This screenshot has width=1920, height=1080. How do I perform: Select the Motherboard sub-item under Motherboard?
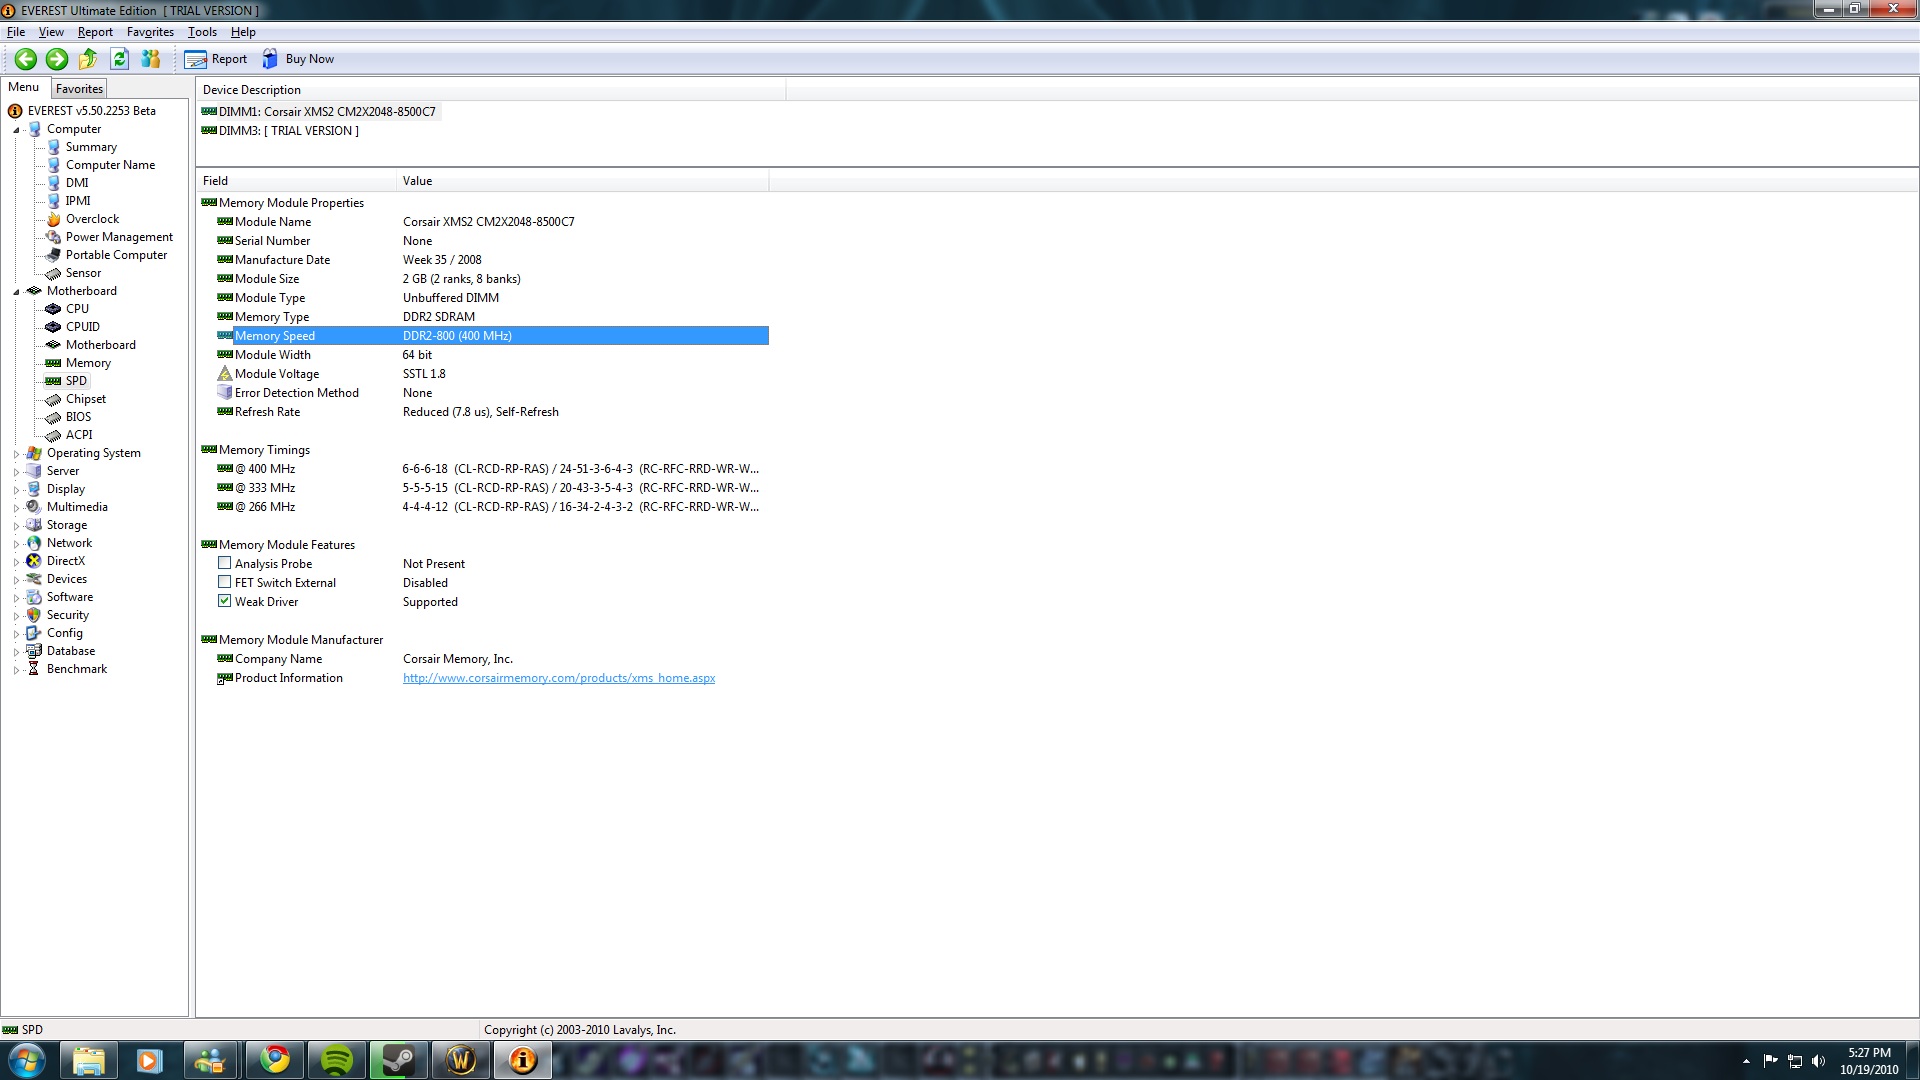[100, 345]
